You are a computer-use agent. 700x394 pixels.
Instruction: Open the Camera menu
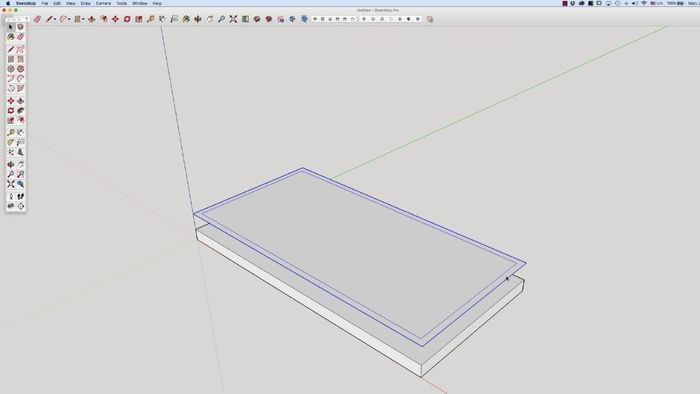point(104,3)
